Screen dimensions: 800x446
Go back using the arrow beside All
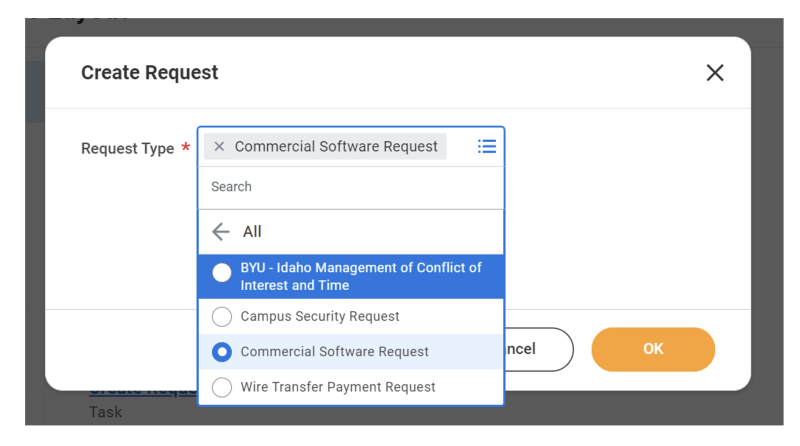tap(221, 232)
